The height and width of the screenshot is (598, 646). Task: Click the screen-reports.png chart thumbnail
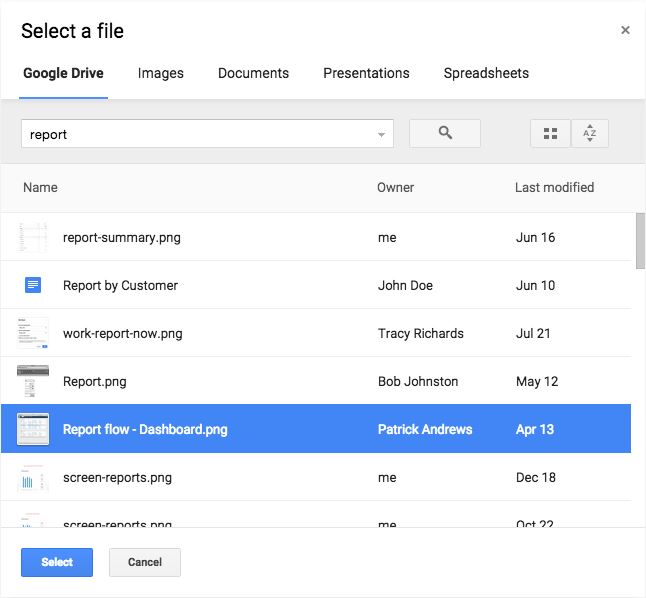(33, 478)
